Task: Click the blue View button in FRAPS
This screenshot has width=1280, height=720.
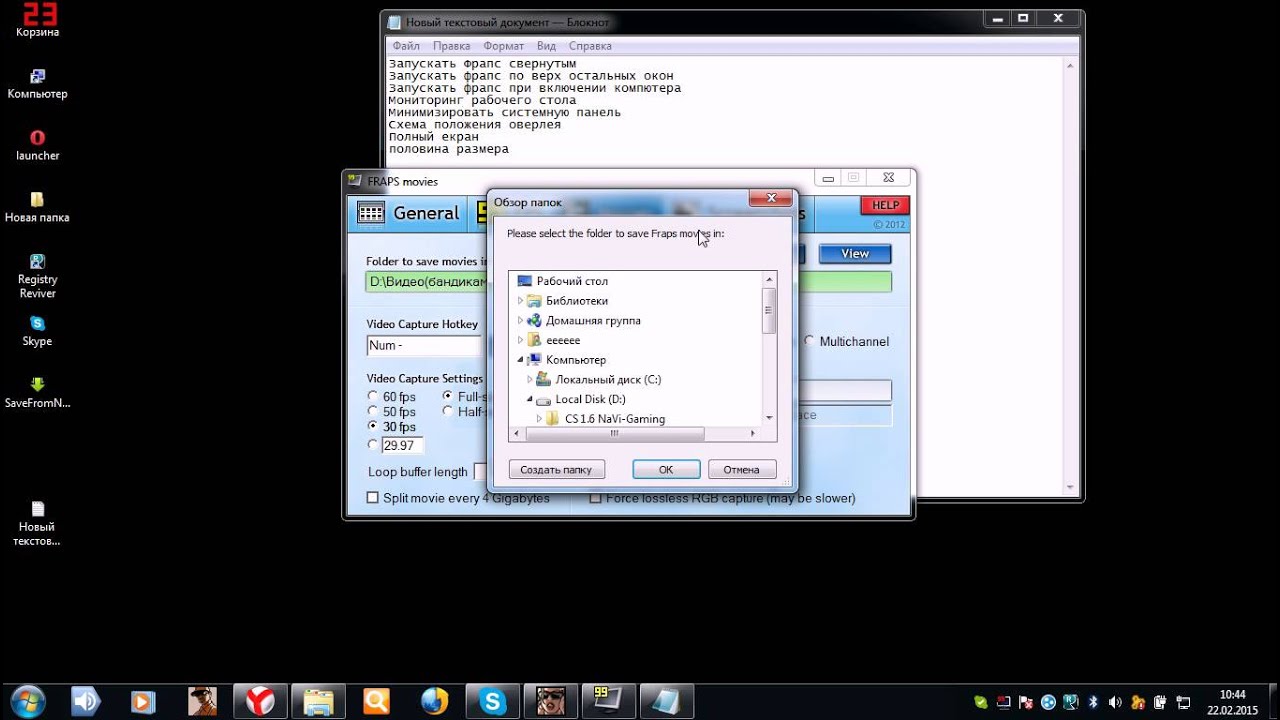Action: click(x=855, y=254)
